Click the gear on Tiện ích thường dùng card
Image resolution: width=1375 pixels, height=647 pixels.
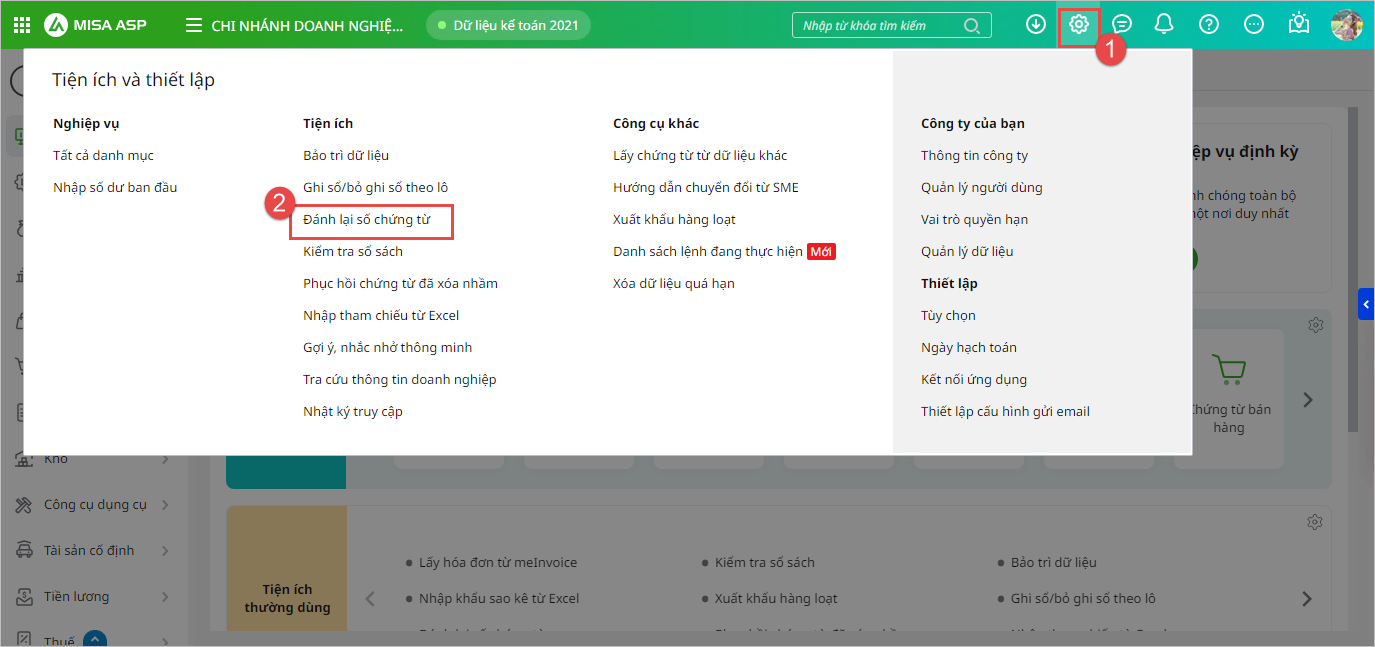click(x=1316, y=522)
